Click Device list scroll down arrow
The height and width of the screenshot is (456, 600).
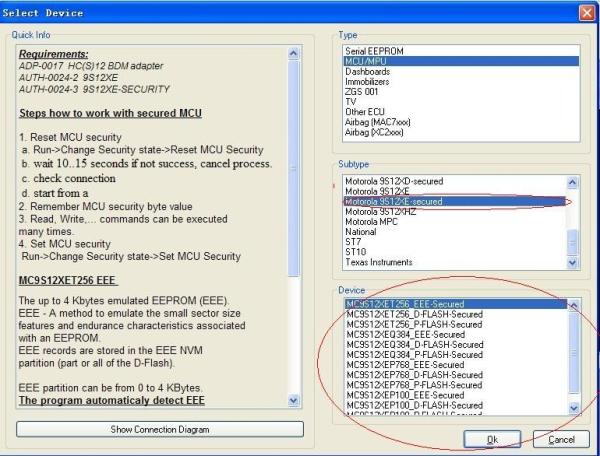click(x=574, y=408)
